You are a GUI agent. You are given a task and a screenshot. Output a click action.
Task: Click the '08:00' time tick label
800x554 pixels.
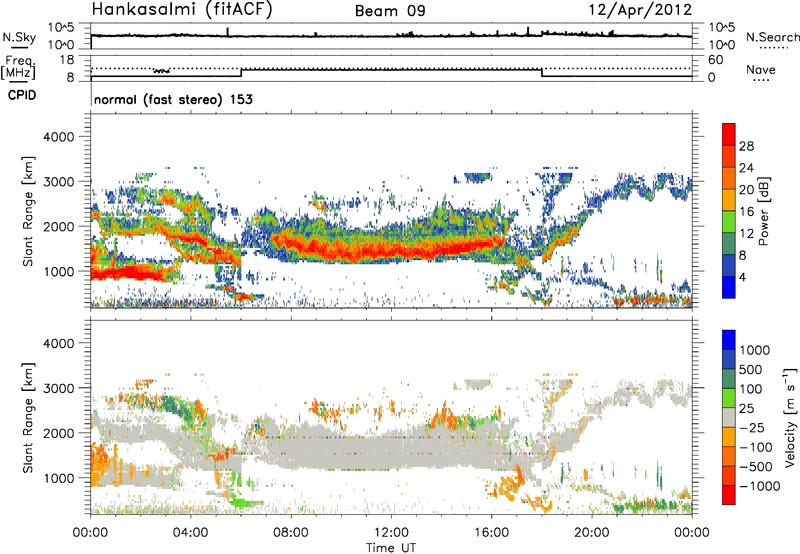290,533
